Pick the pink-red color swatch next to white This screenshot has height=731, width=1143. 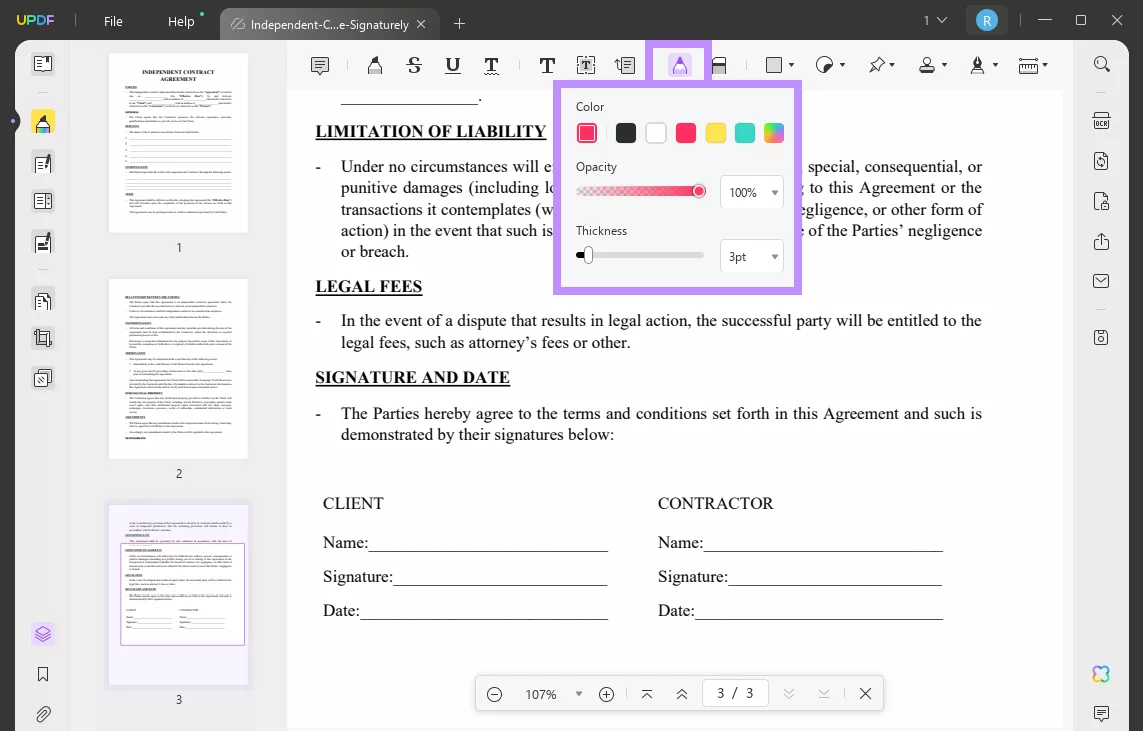coord(685,133)
